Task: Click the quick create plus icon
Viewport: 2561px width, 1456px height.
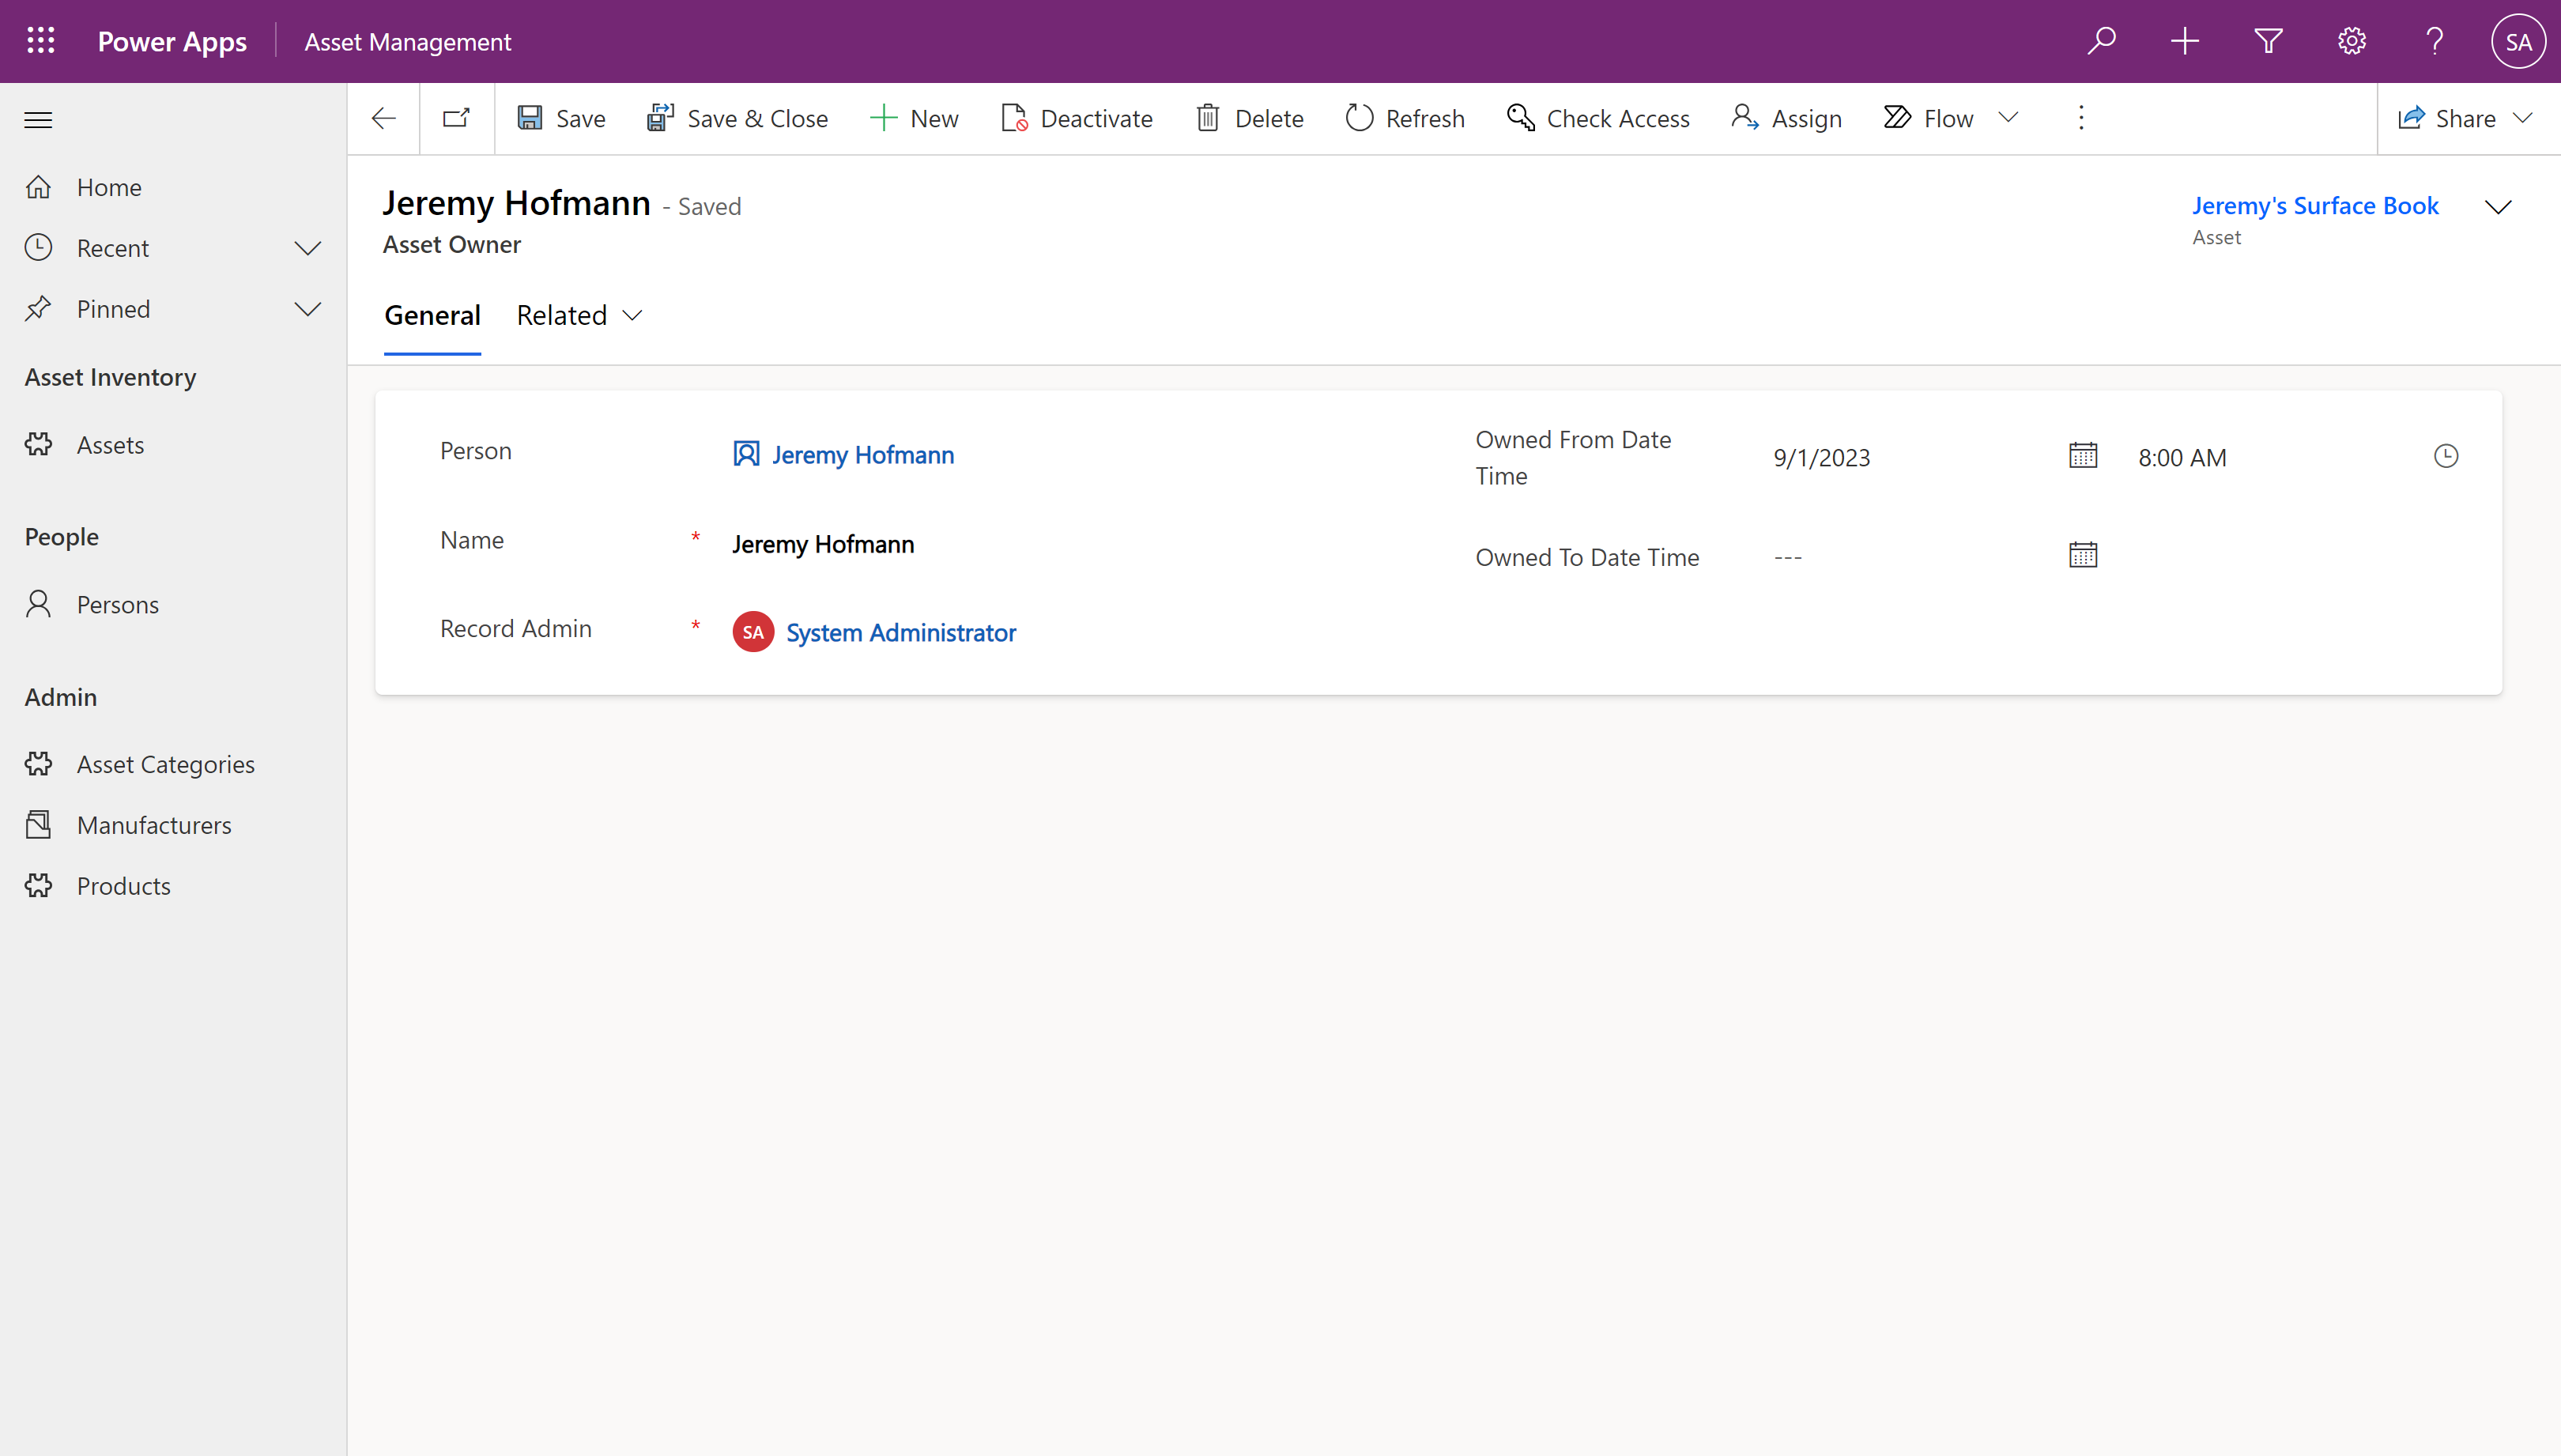Action: point(2185,41)
